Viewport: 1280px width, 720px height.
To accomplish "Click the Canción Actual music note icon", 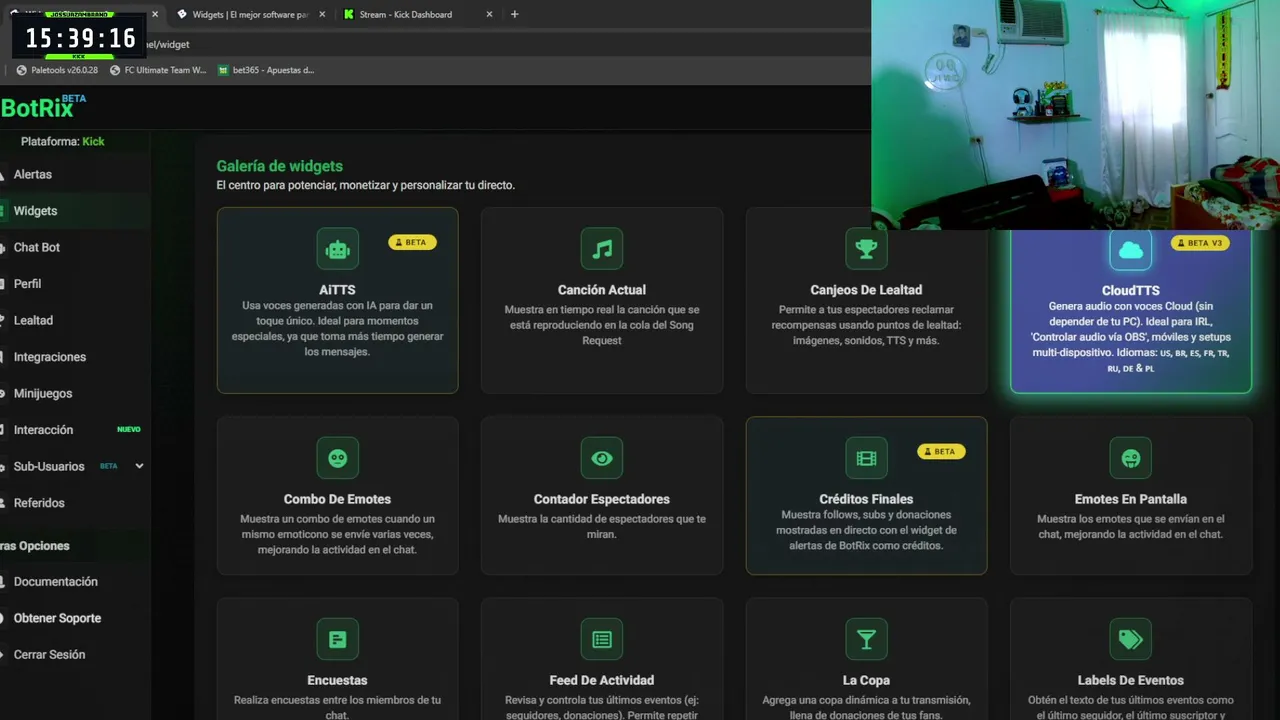I will [602, 249].
